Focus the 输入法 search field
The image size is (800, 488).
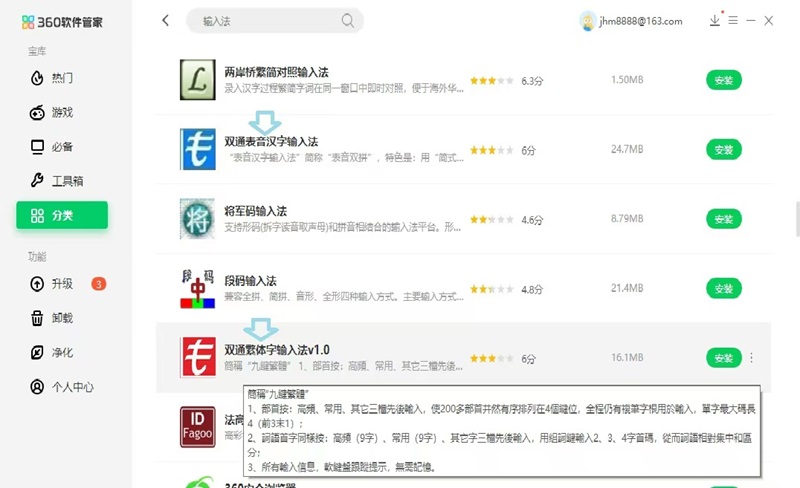pyautogui.click(x=275, y=21)
